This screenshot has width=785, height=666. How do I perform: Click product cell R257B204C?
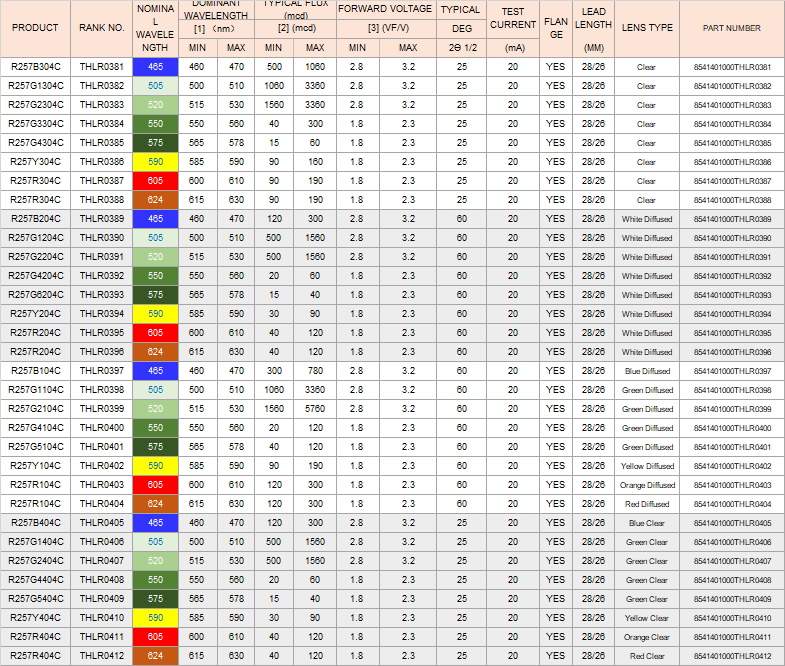pos(36,219)
